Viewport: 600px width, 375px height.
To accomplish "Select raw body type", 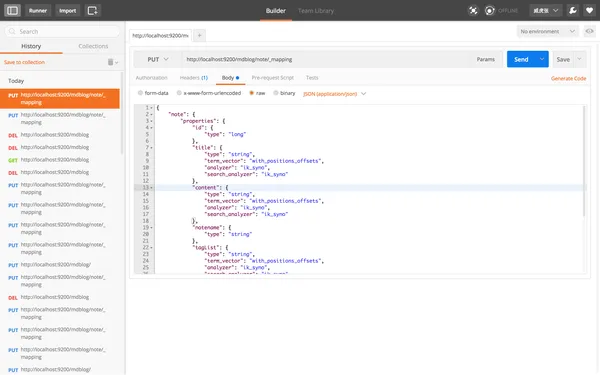I will 251,93.
